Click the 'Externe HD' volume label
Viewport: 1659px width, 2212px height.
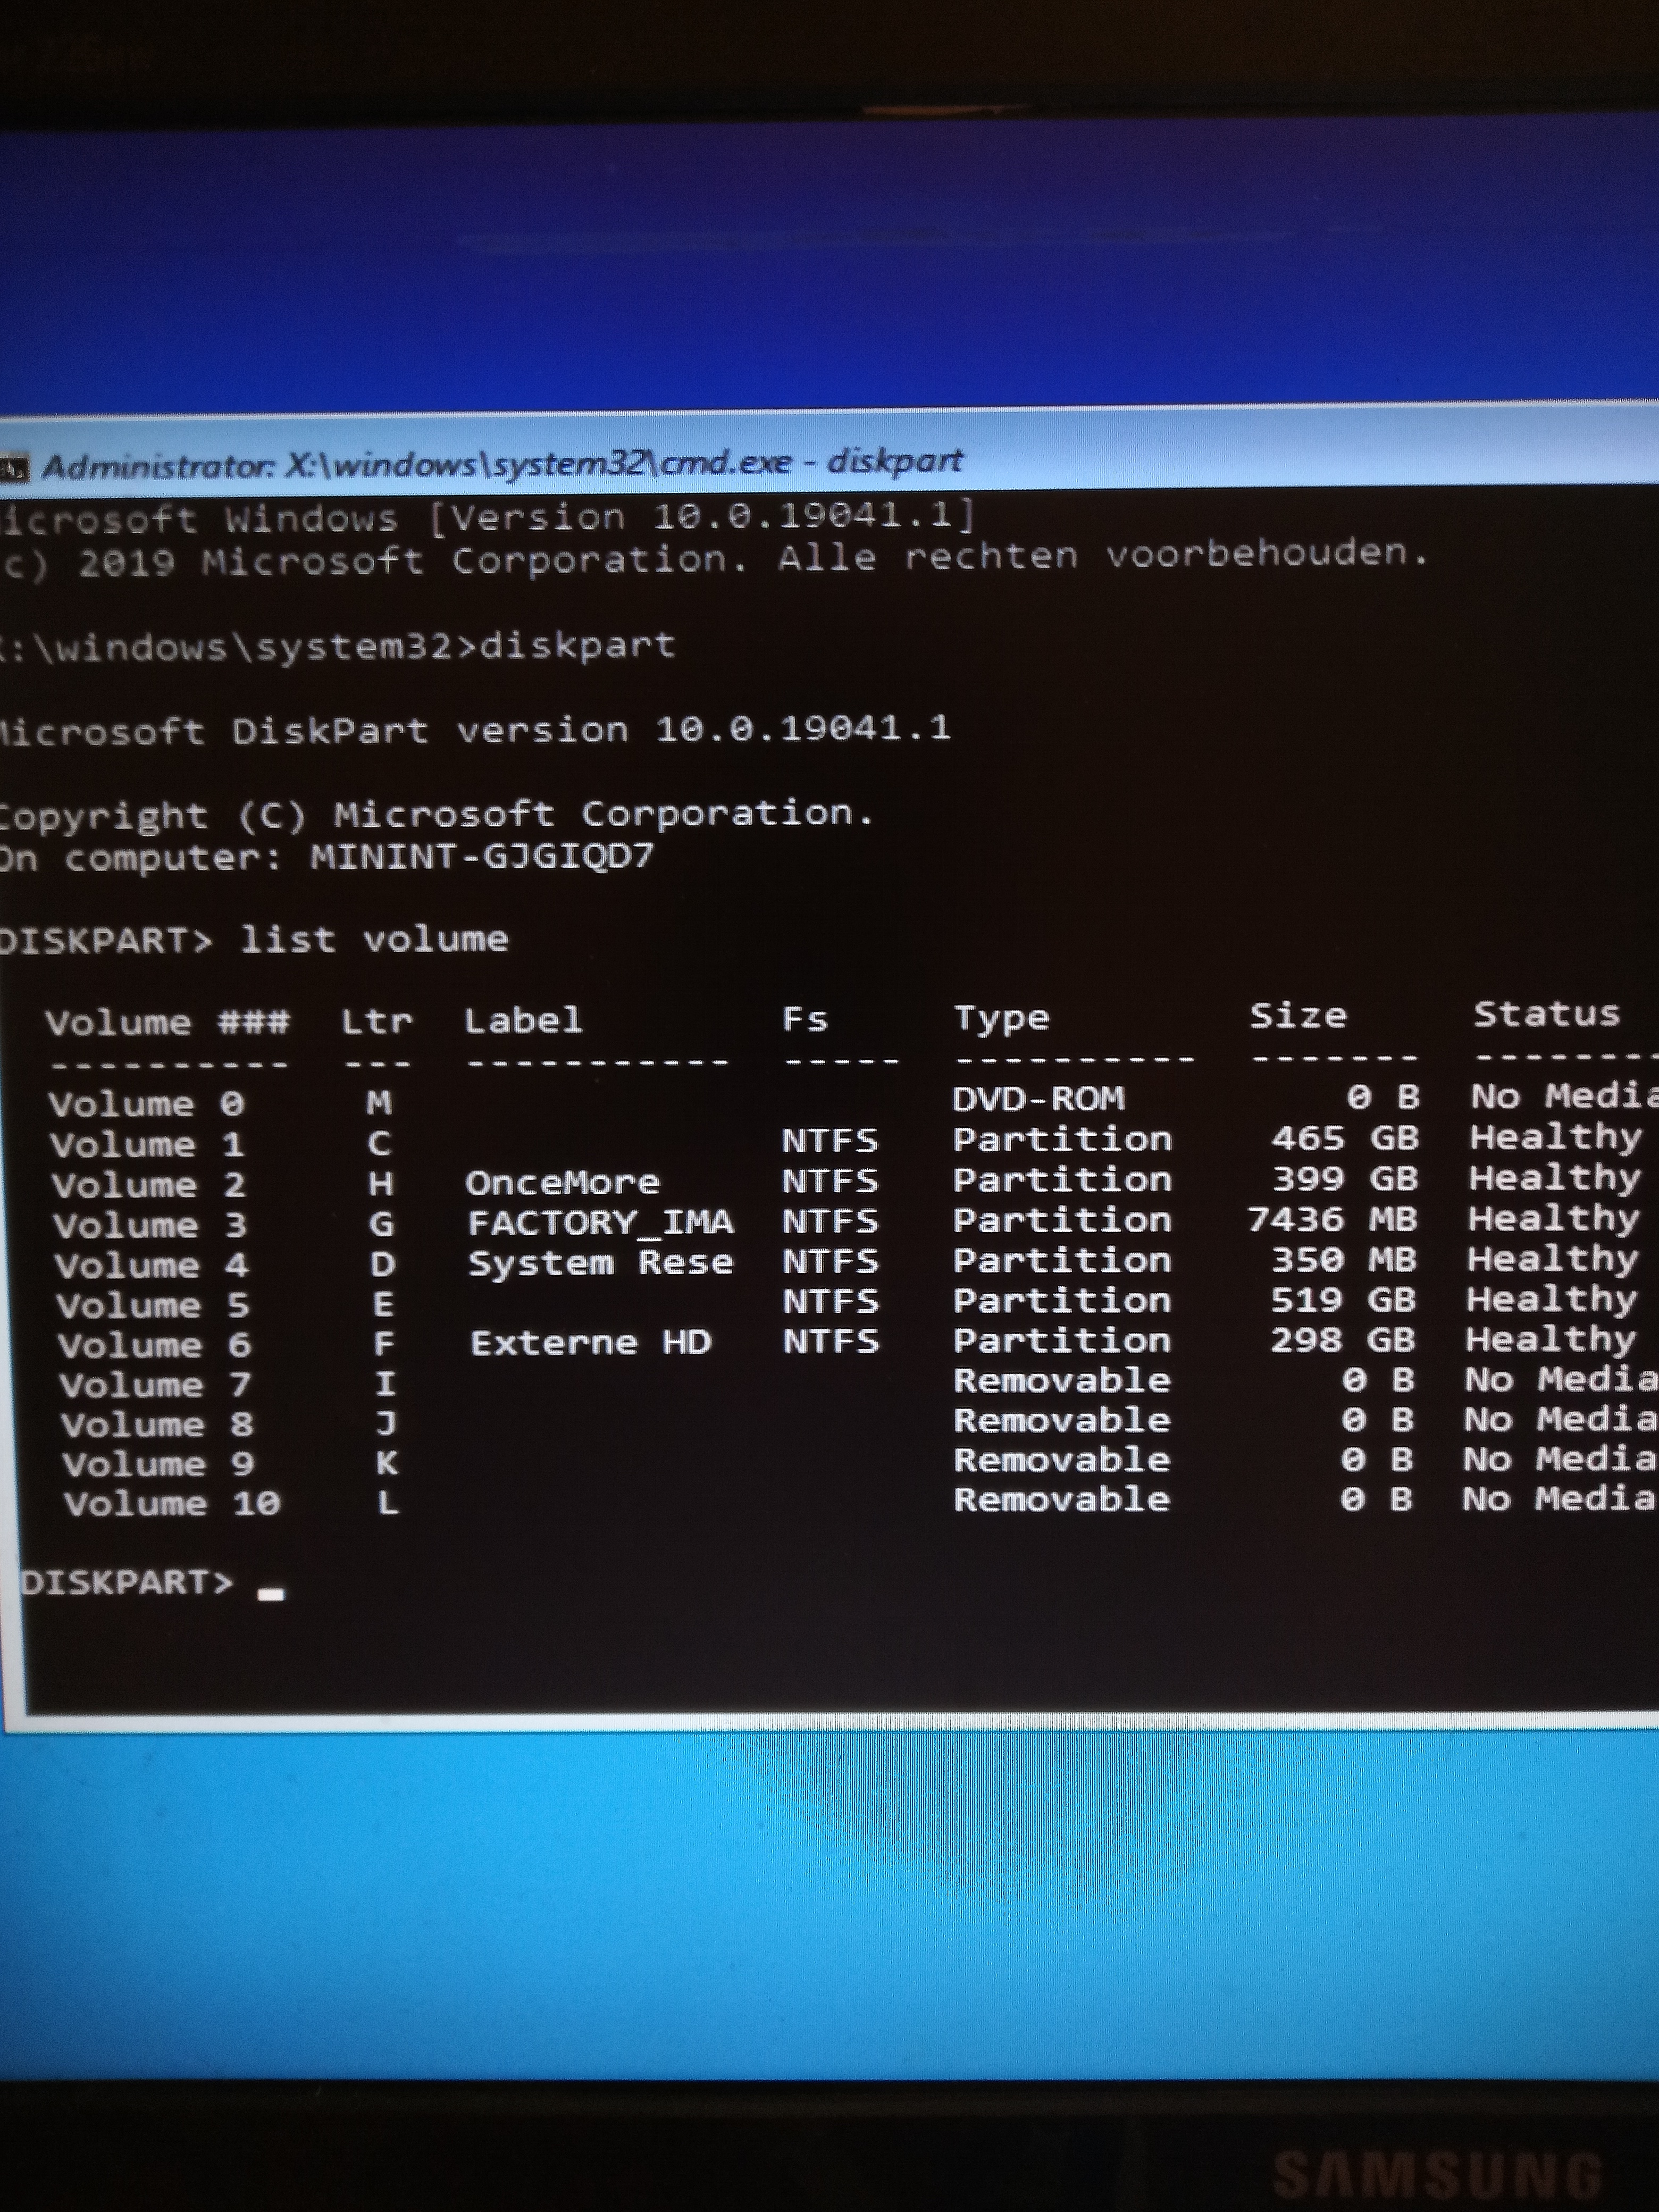point(591,1342)
